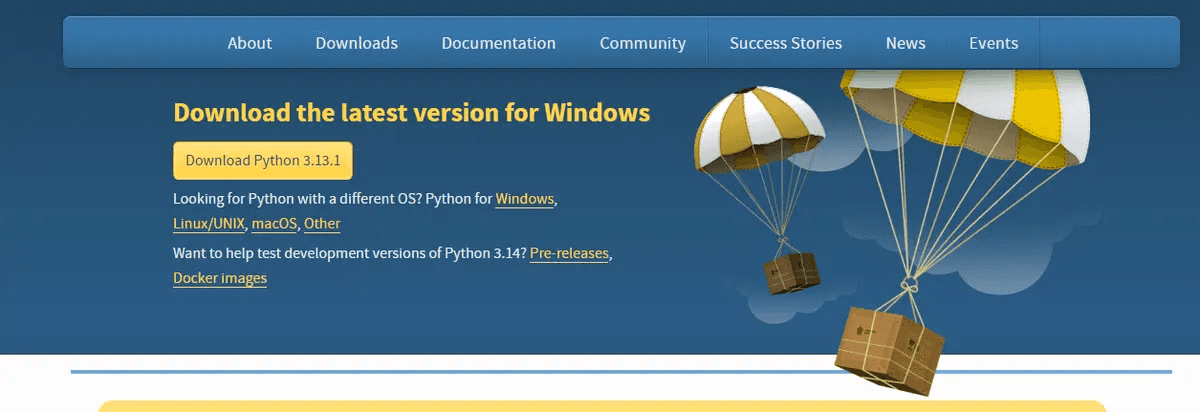1200x412 pixels.
Task: Follow the Windows link
Action: click(x=524, y=199)
